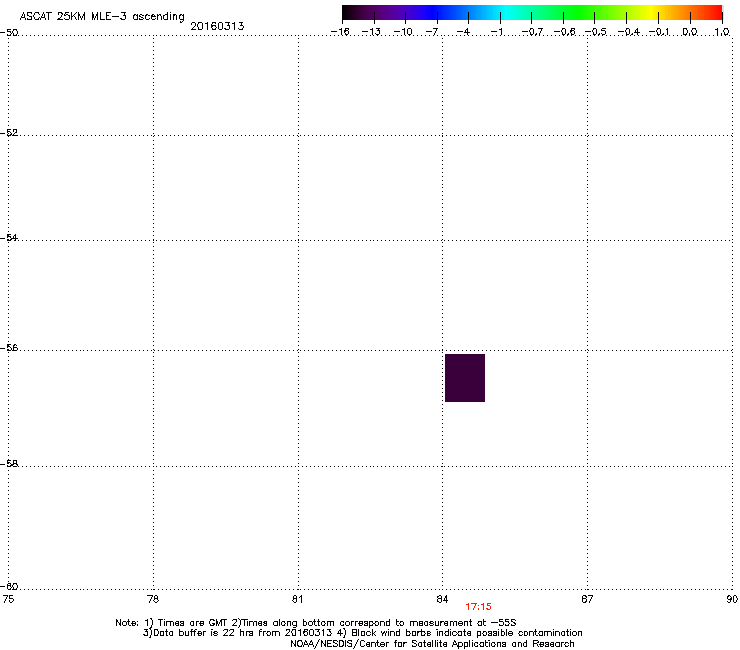This screenshot has height=650, width=740.
Task: Click the 1.0 color bar label
Action: [722, 32]
